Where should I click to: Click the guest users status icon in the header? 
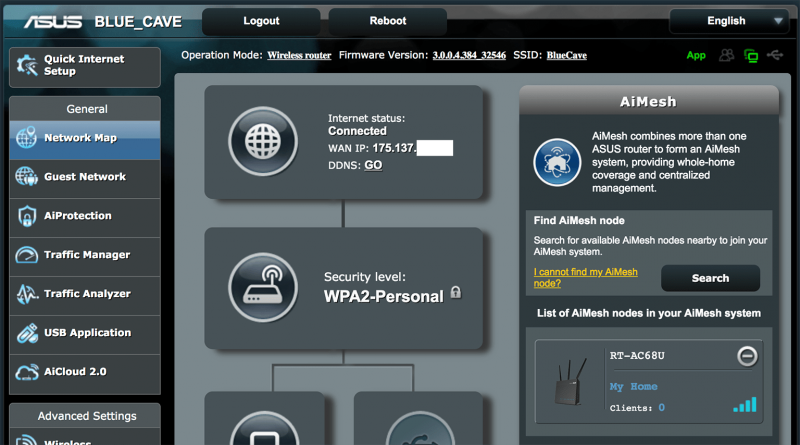click(x=727, y=55)
